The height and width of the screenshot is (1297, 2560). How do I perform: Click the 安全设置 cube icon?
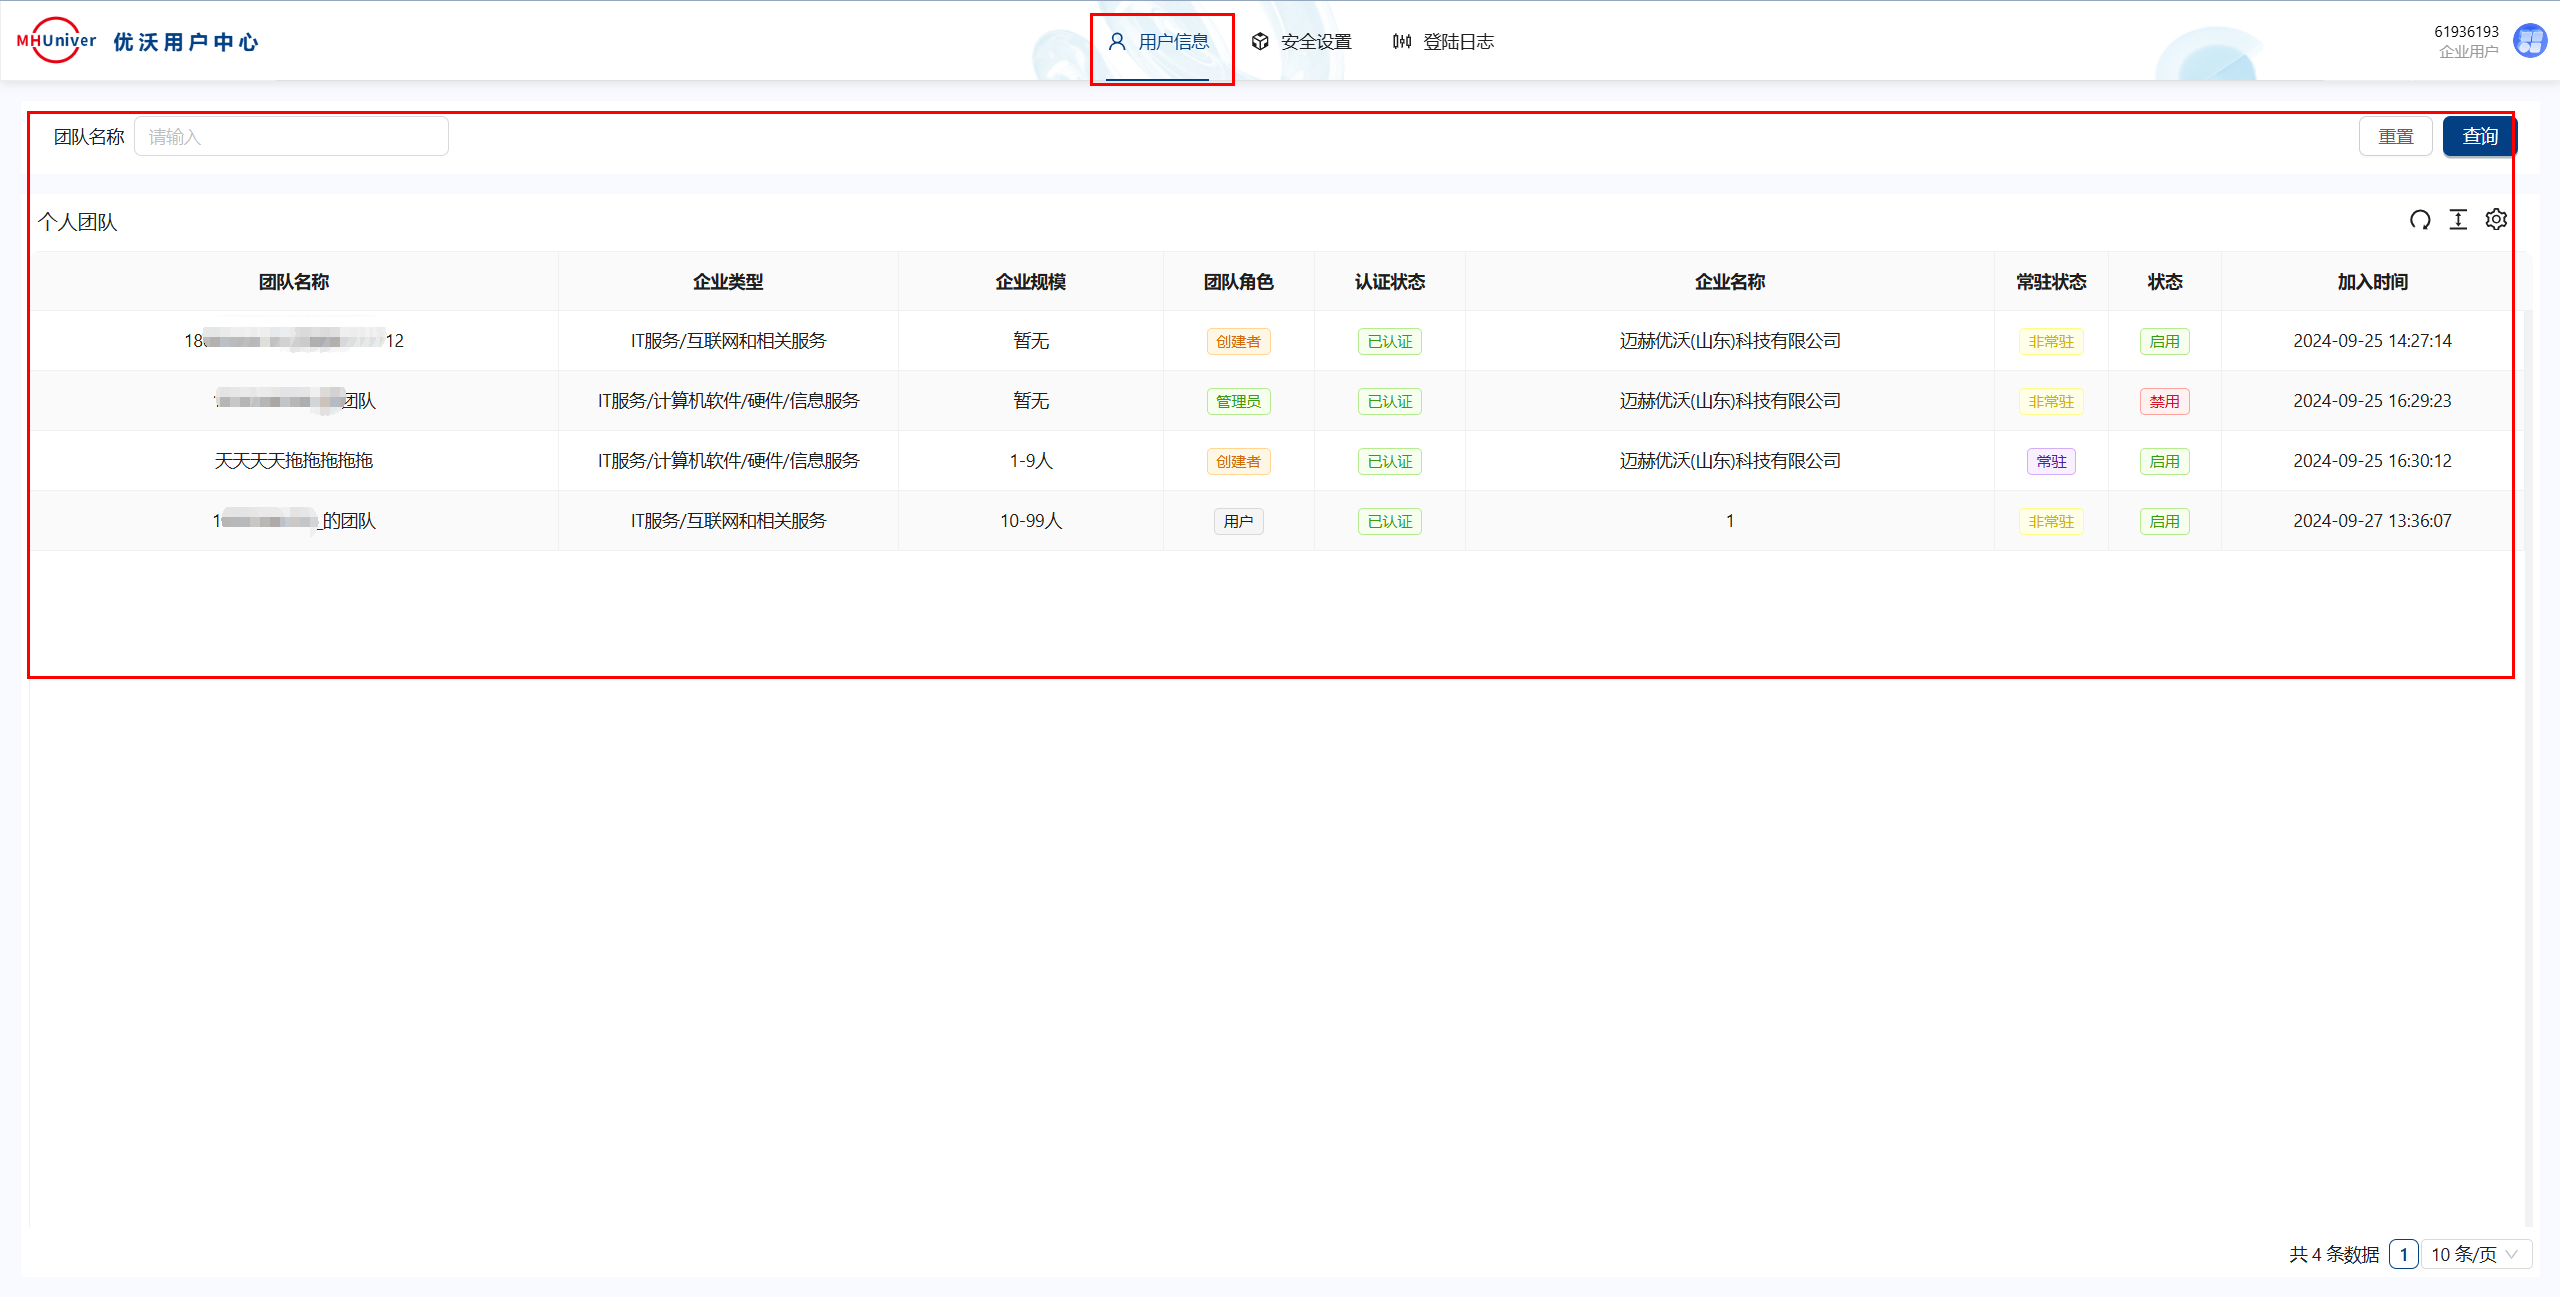coord(1260,42)
